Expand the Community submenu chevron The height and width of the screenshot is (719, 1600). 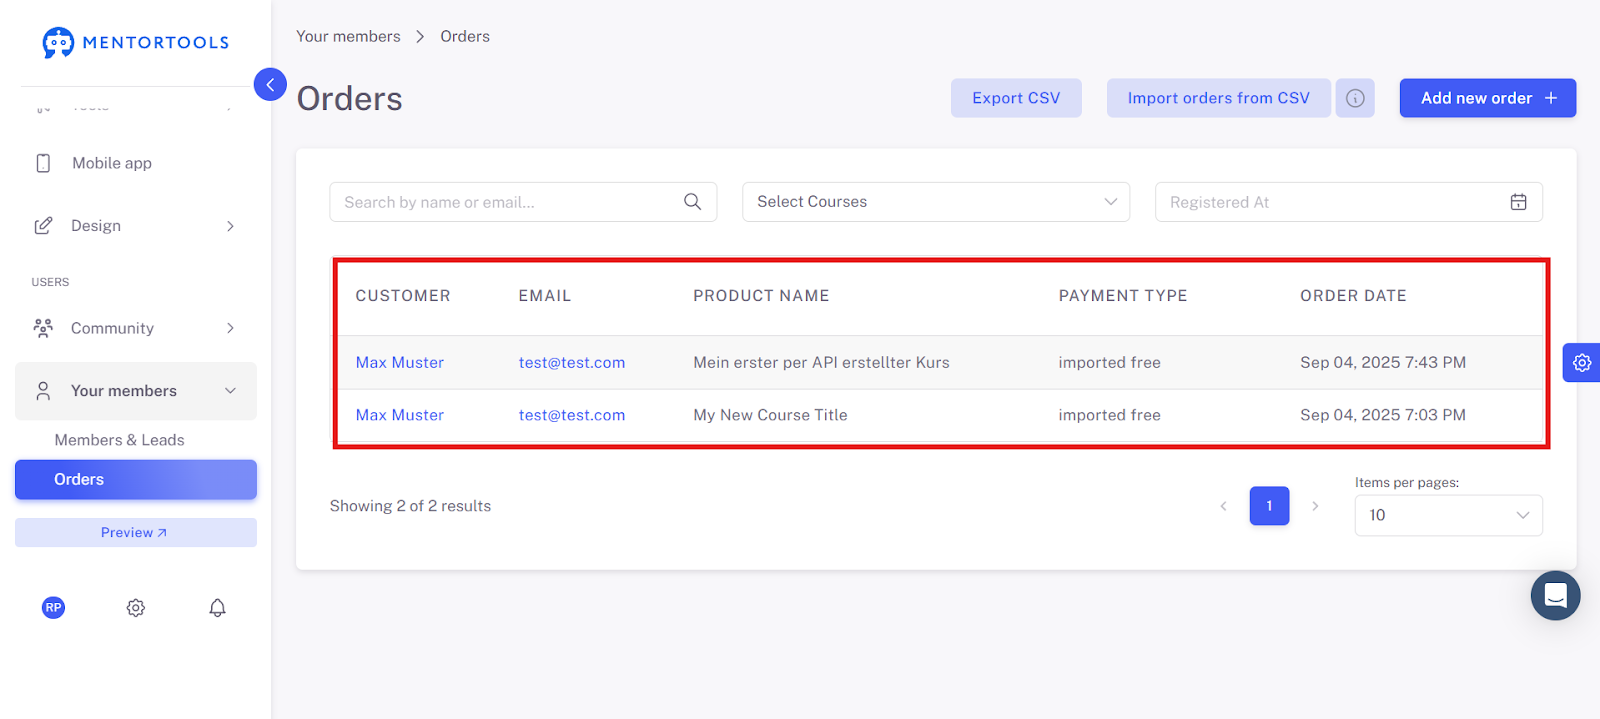[x=230, y=328]
